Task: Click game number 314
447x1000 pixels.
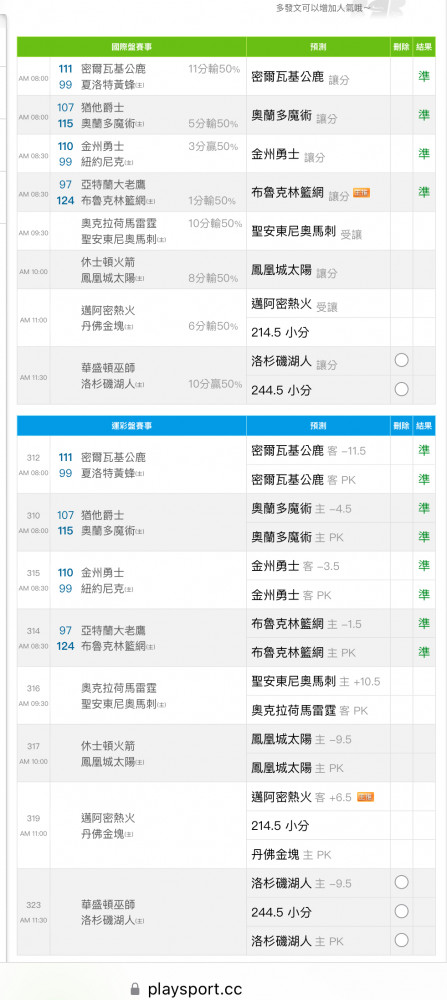Action: (33, 631)
